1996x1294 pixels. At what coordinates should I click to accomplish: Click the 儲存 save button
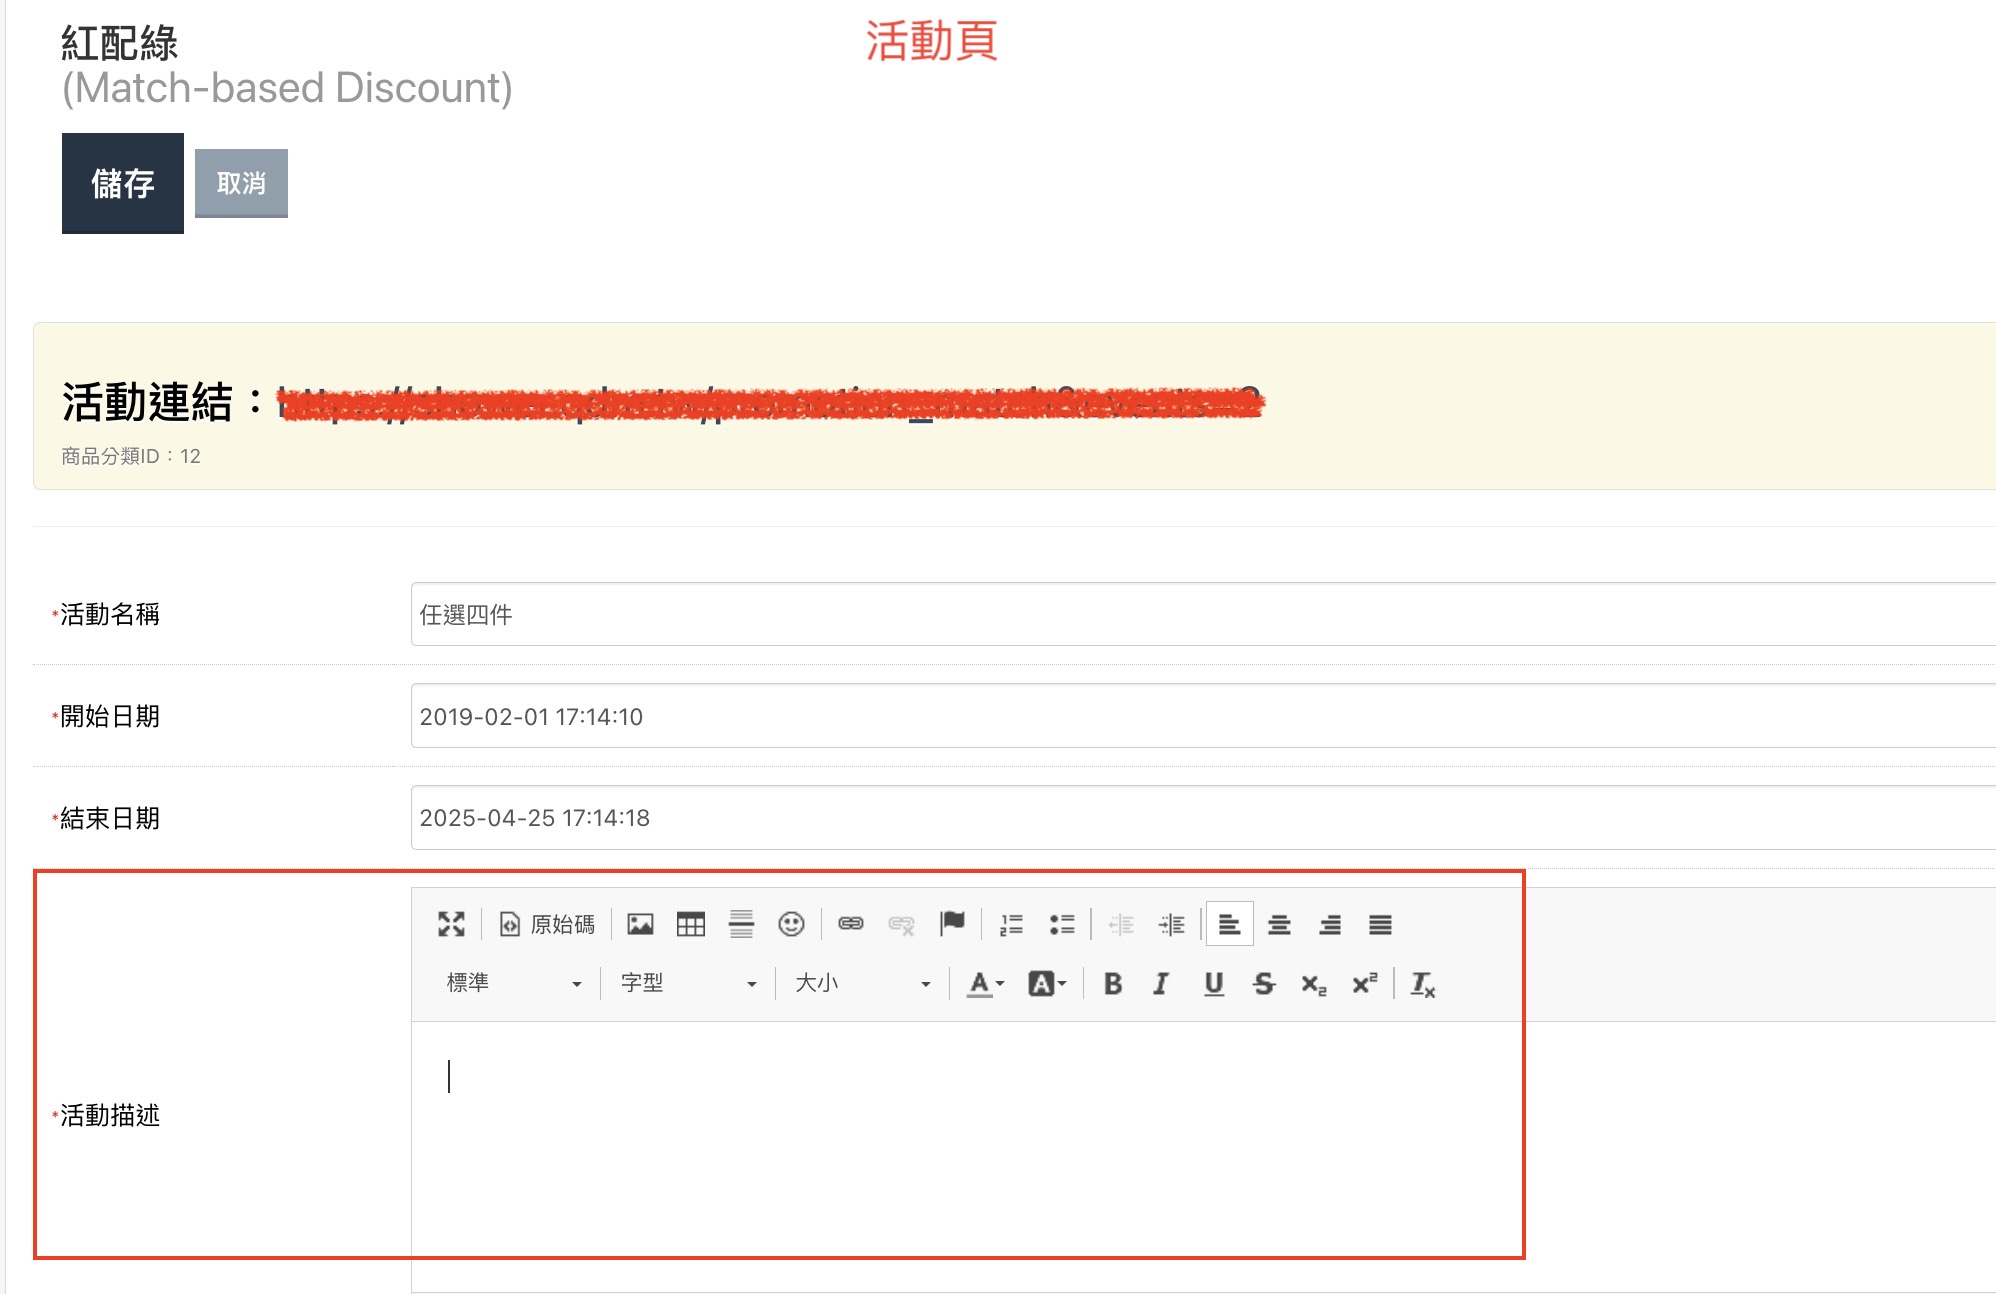[x=123, y=183]
